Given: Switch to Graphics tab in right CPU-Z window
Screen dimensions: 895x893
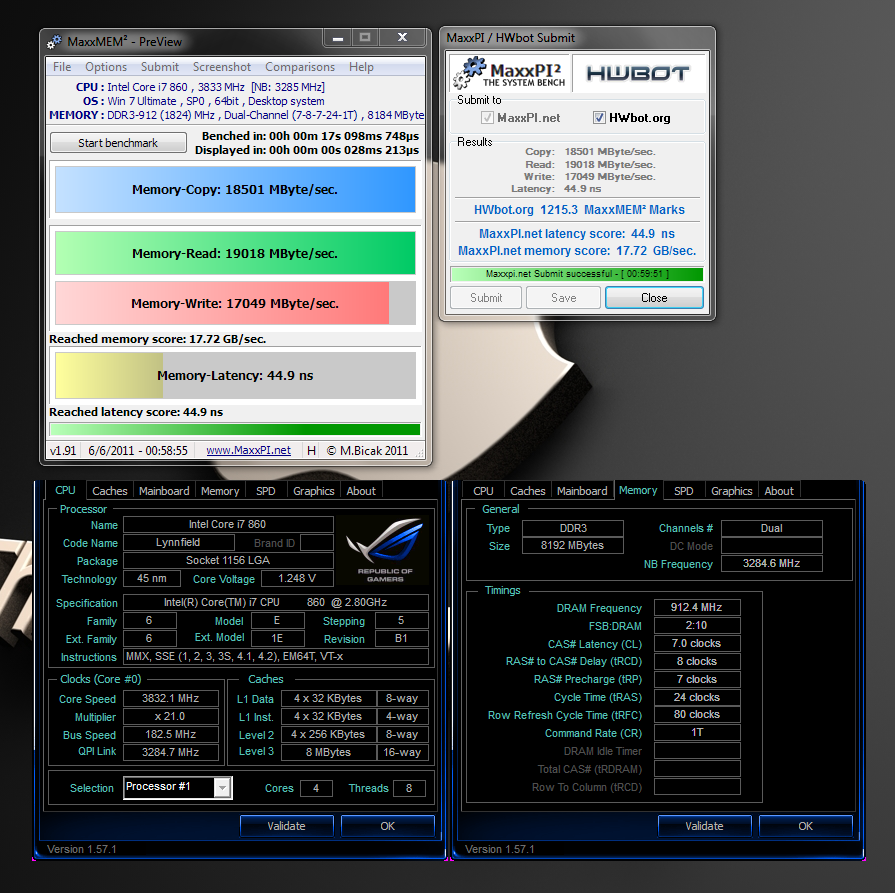Looking at the screenshot, I should [x=731, y=491].
